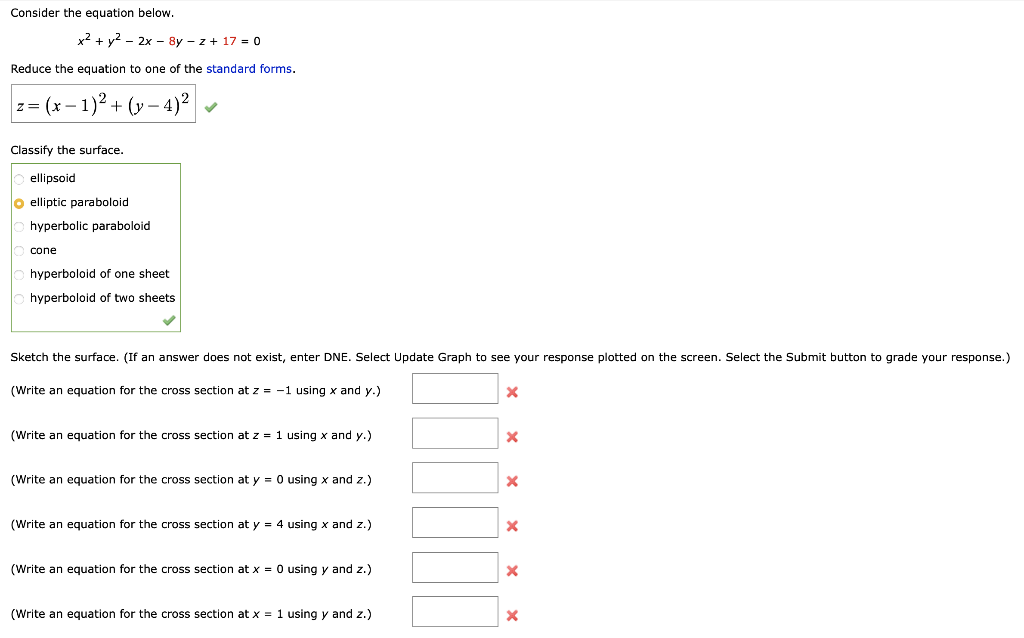
Task: Click the x = 0 cross section input
Action: (x=455, y=567)
